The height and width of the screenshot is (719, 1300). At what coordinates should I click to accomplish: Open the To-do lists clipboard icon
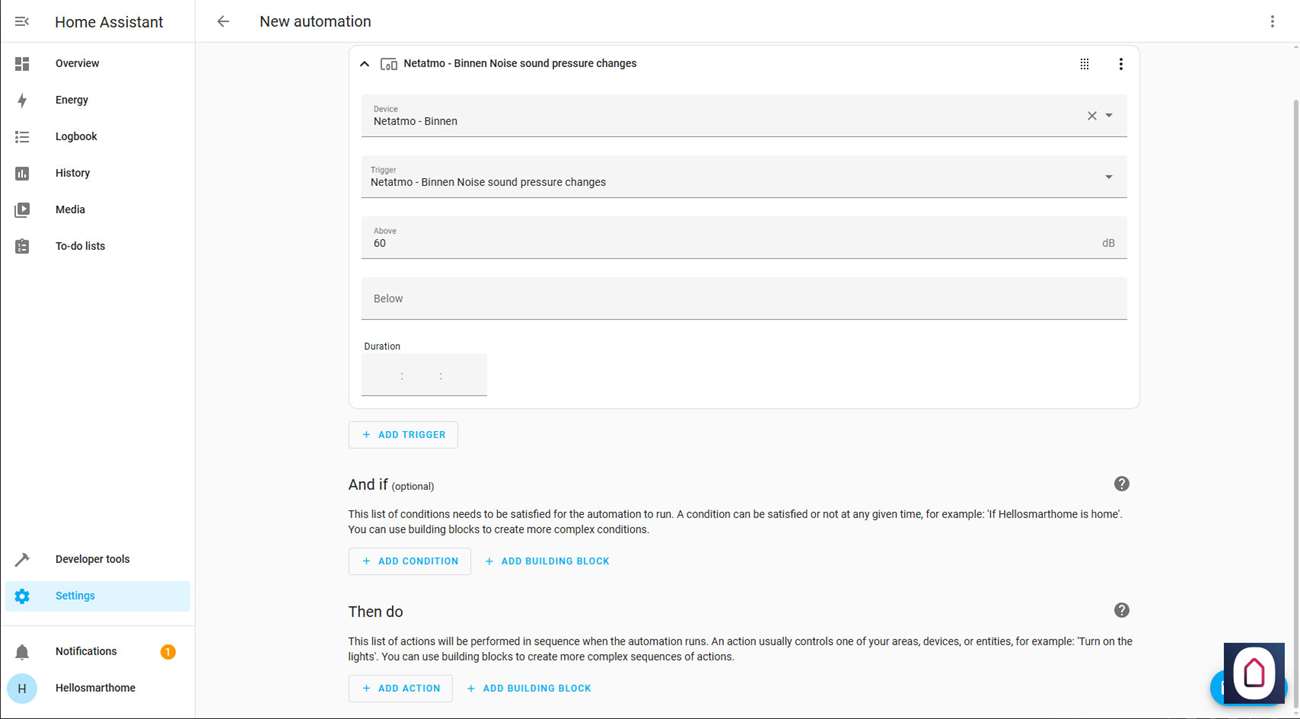point(22,246)
